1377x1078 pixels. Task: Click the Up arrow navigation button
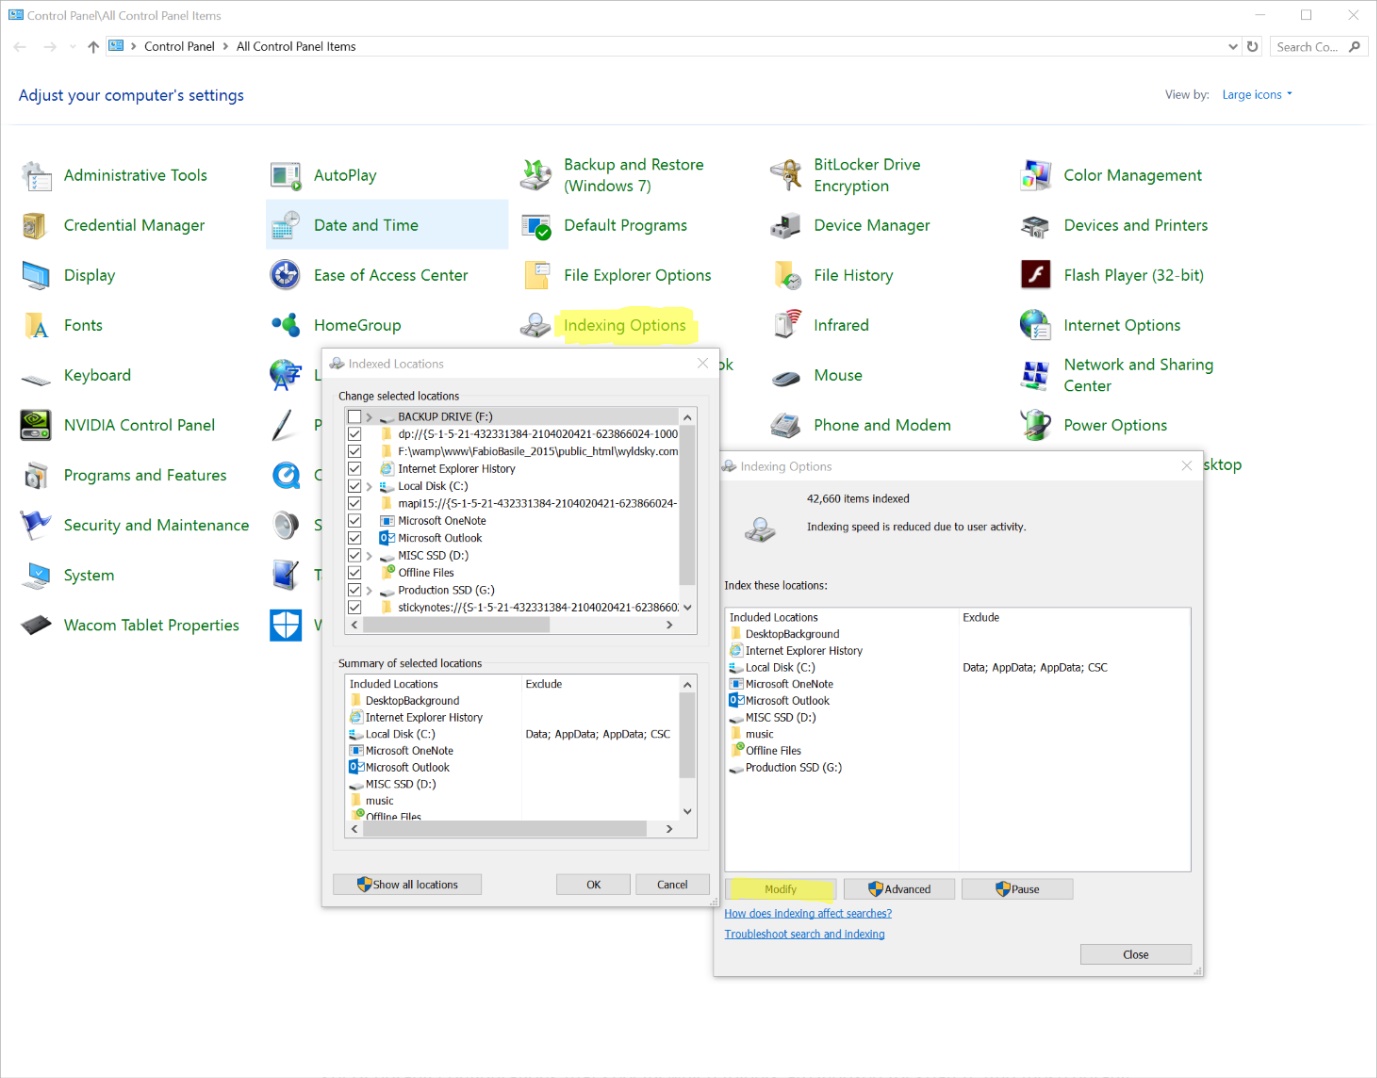[93, 47]
